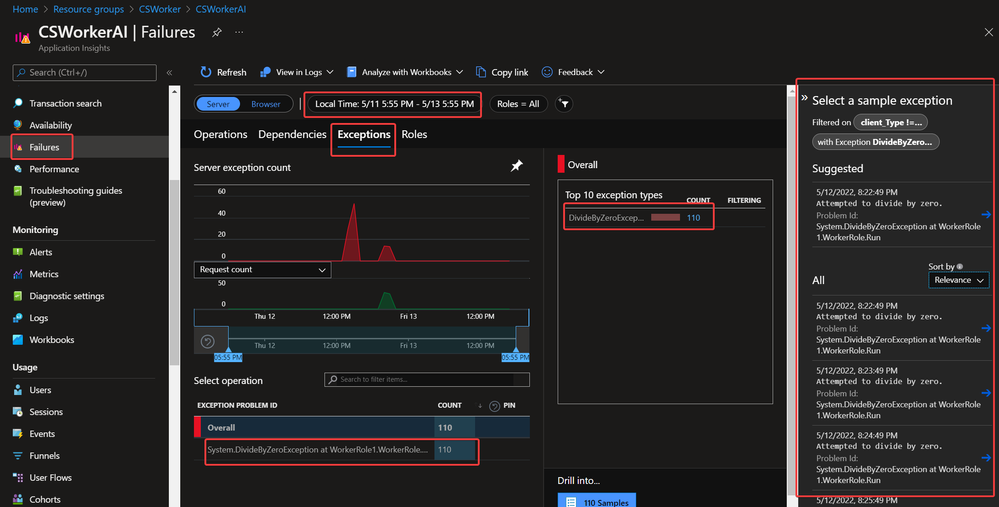
Task: Click the left 05:55 PM time range handle
Action: coord(228,357)
